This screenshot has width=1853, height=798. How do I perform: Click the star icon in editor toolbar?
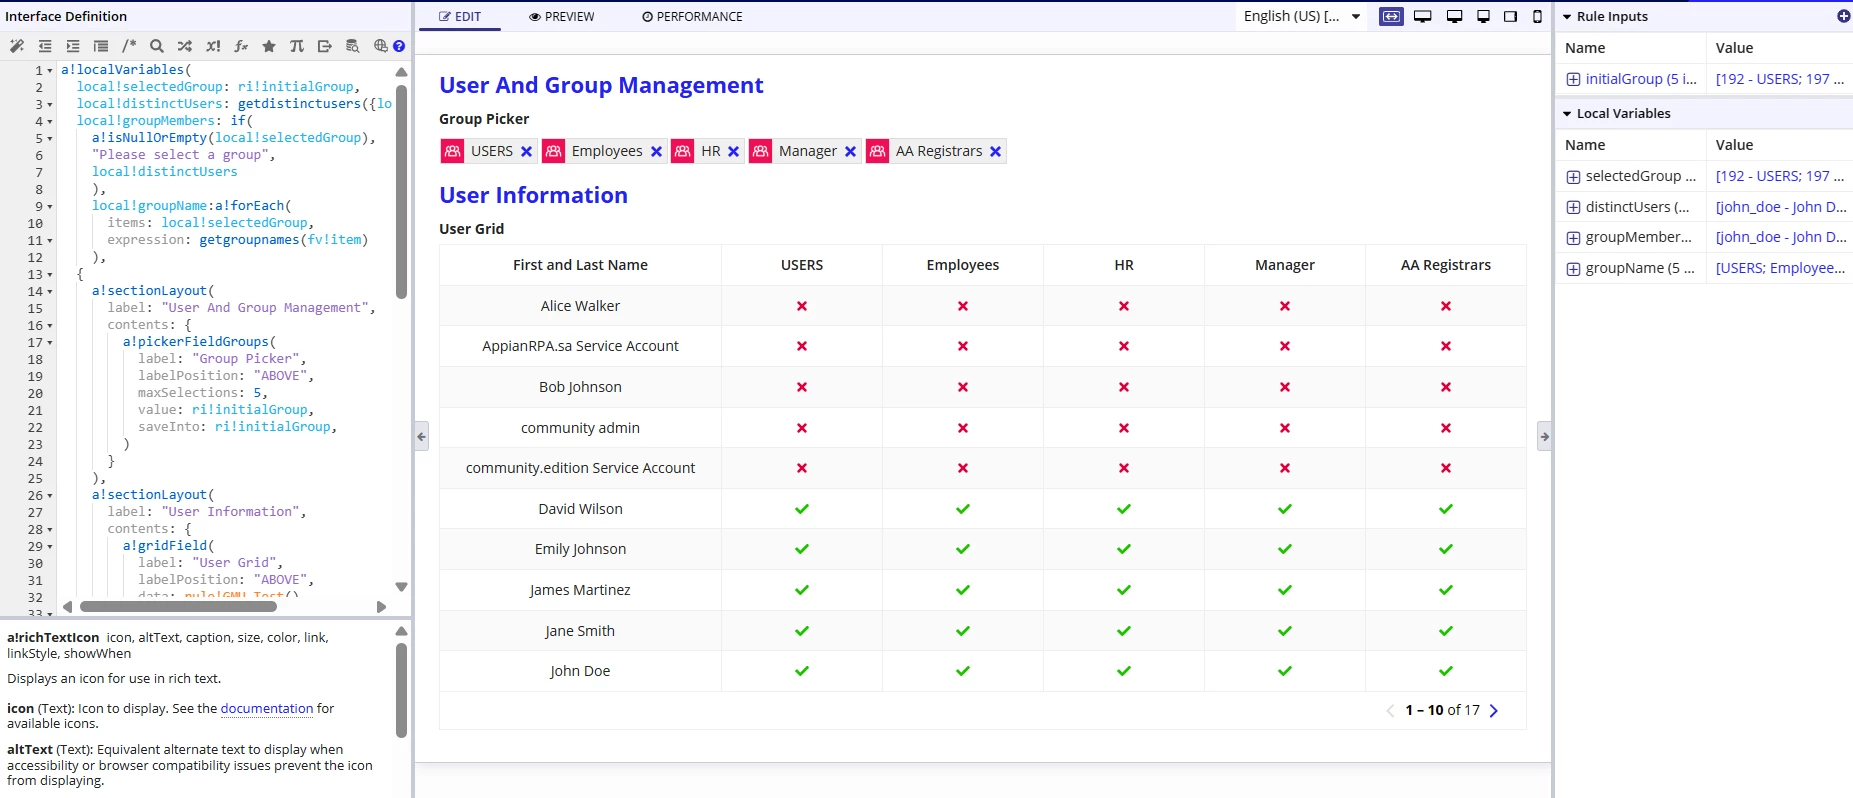click(269, 46)
